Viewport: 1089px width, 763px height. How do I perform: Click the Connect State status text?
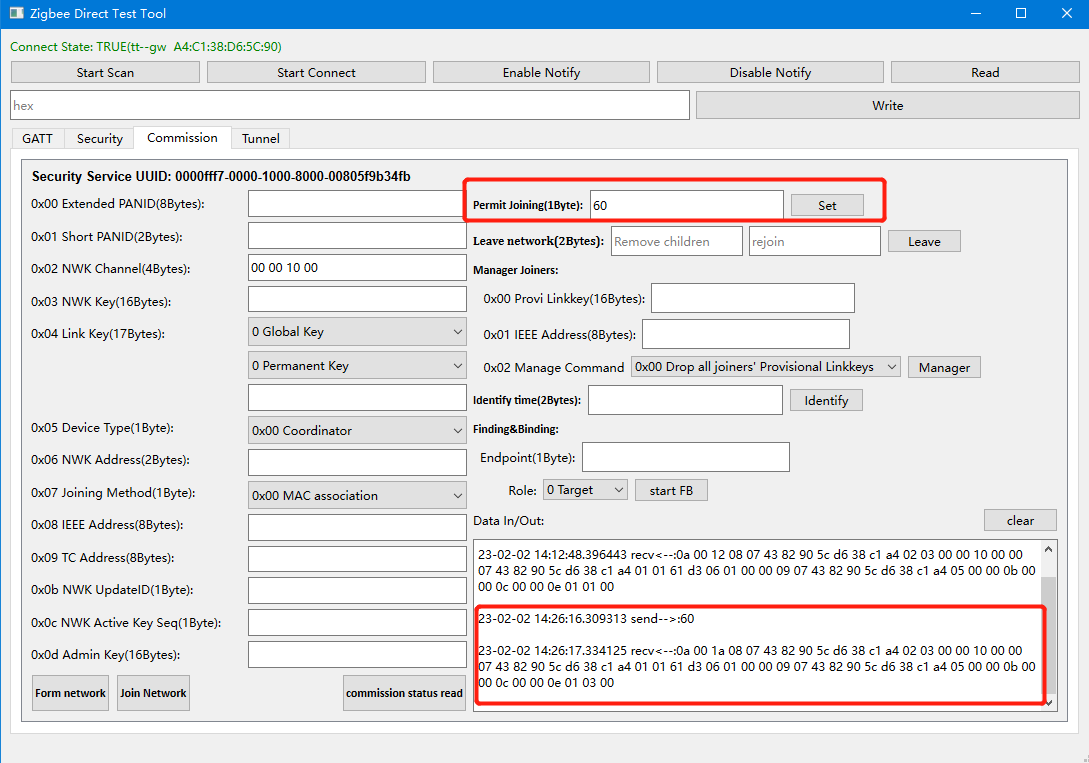coord(146,47)
